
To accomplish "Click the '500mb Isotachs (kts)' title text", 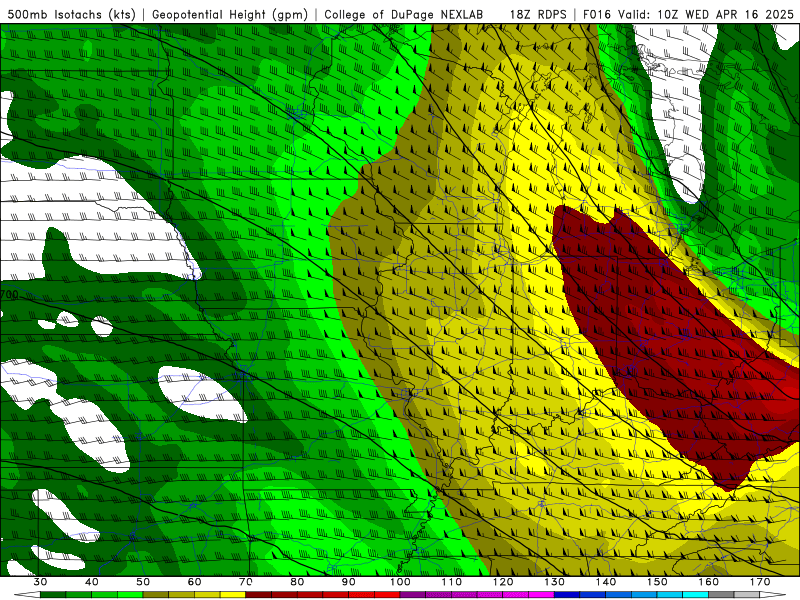I will coord(71,14).
